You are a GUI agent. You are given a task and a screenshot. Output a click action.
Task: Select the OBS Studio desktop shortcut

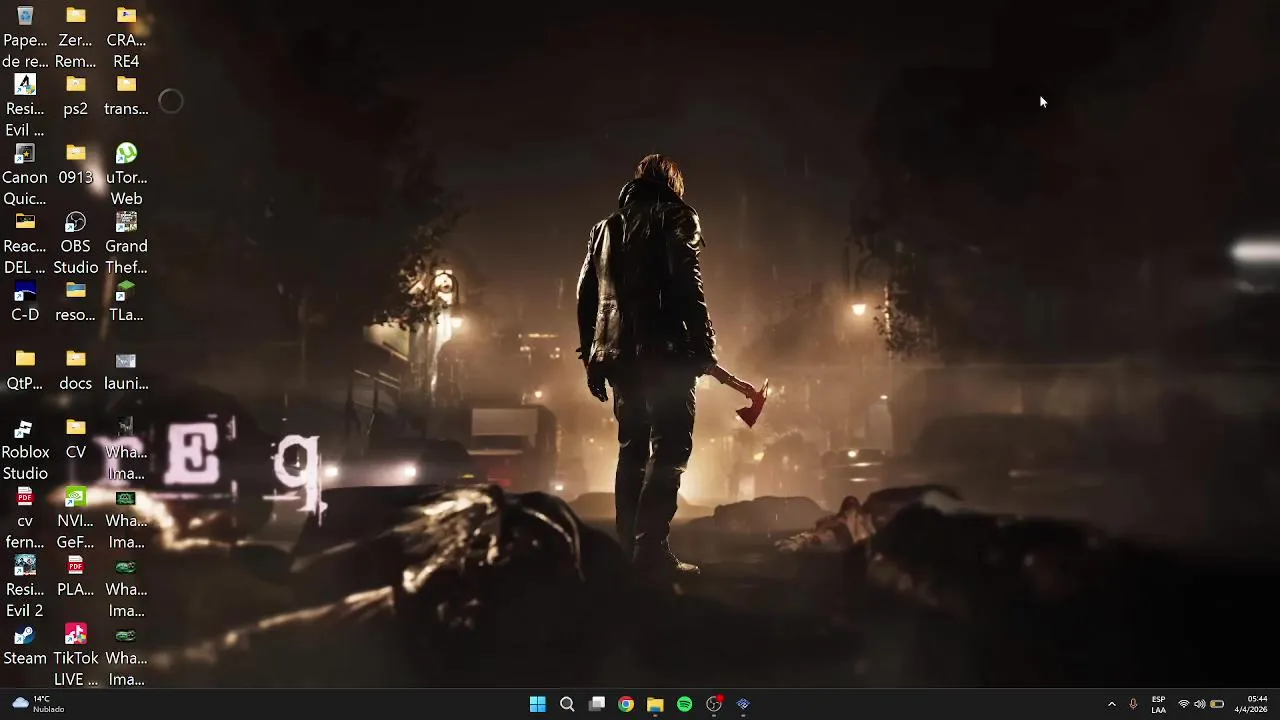click(76, 244)
